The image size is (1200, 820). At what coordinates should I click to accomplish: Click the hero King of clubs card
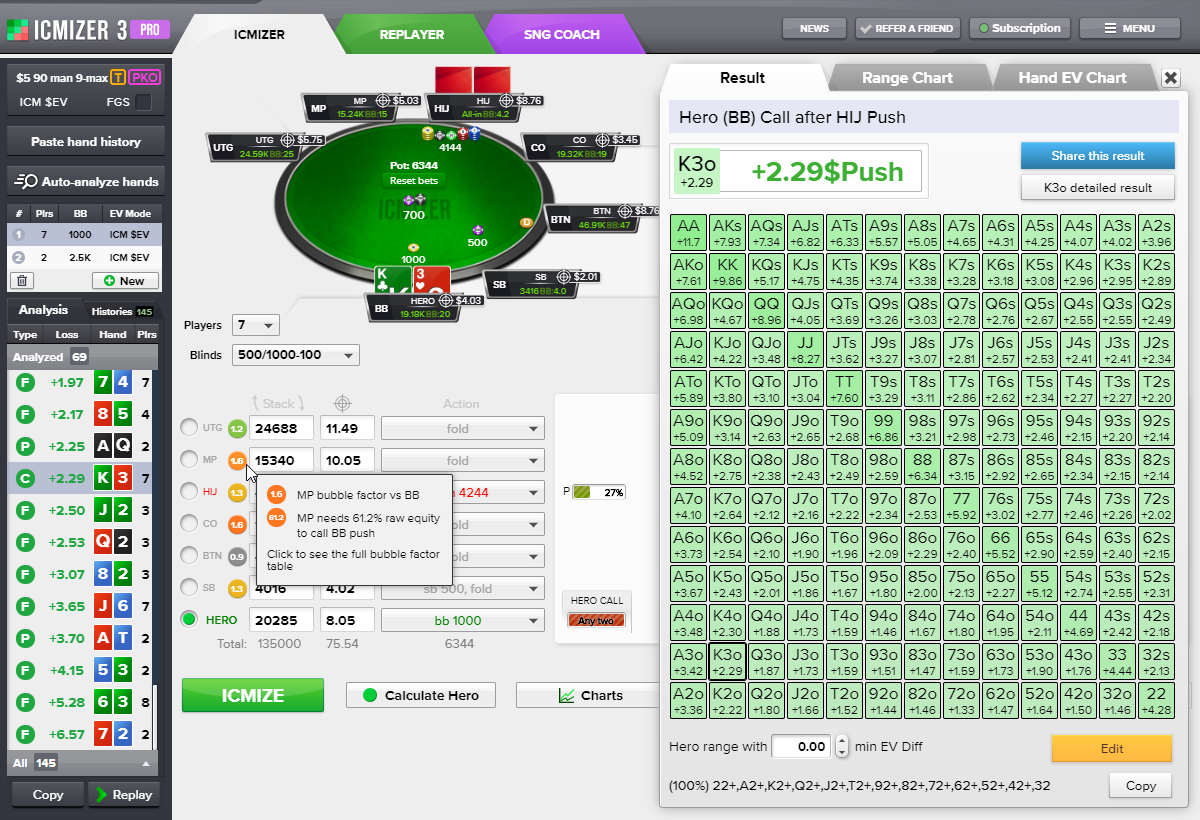393,281
